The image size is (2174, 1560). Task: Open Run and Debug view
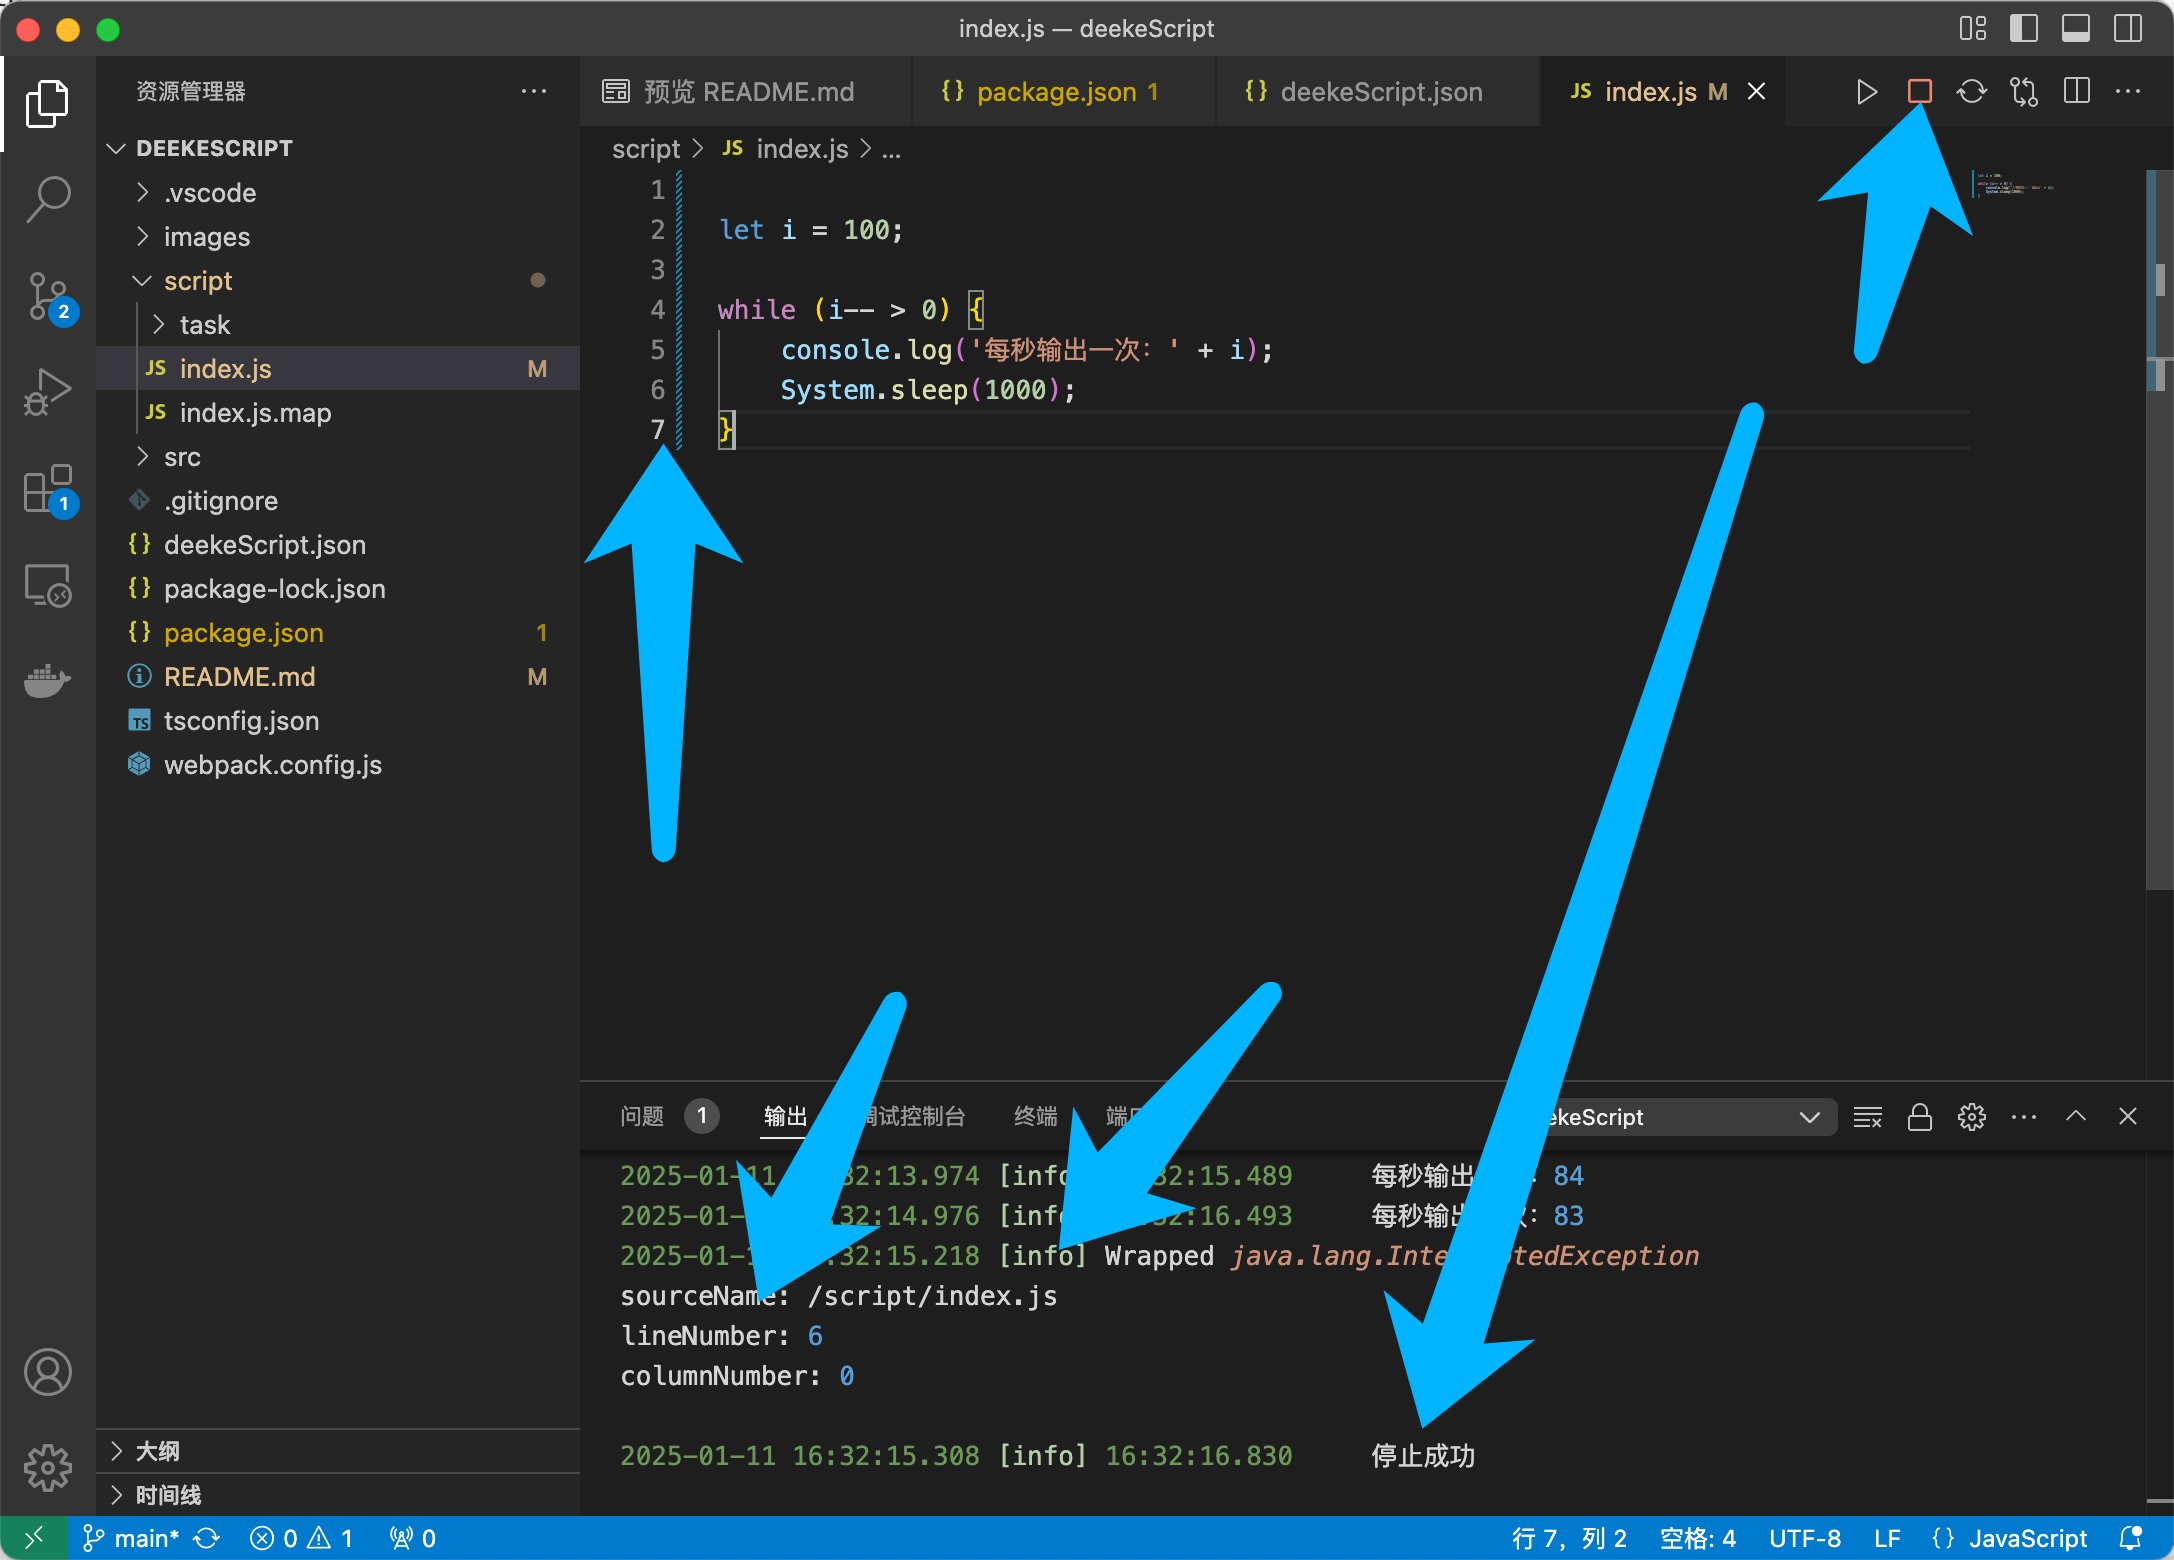tap(47, 393)
